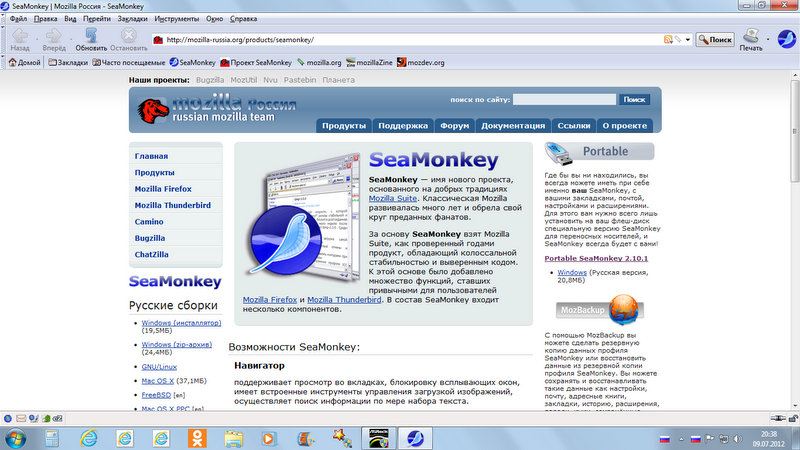Open the Файл menu

[18, 19]
